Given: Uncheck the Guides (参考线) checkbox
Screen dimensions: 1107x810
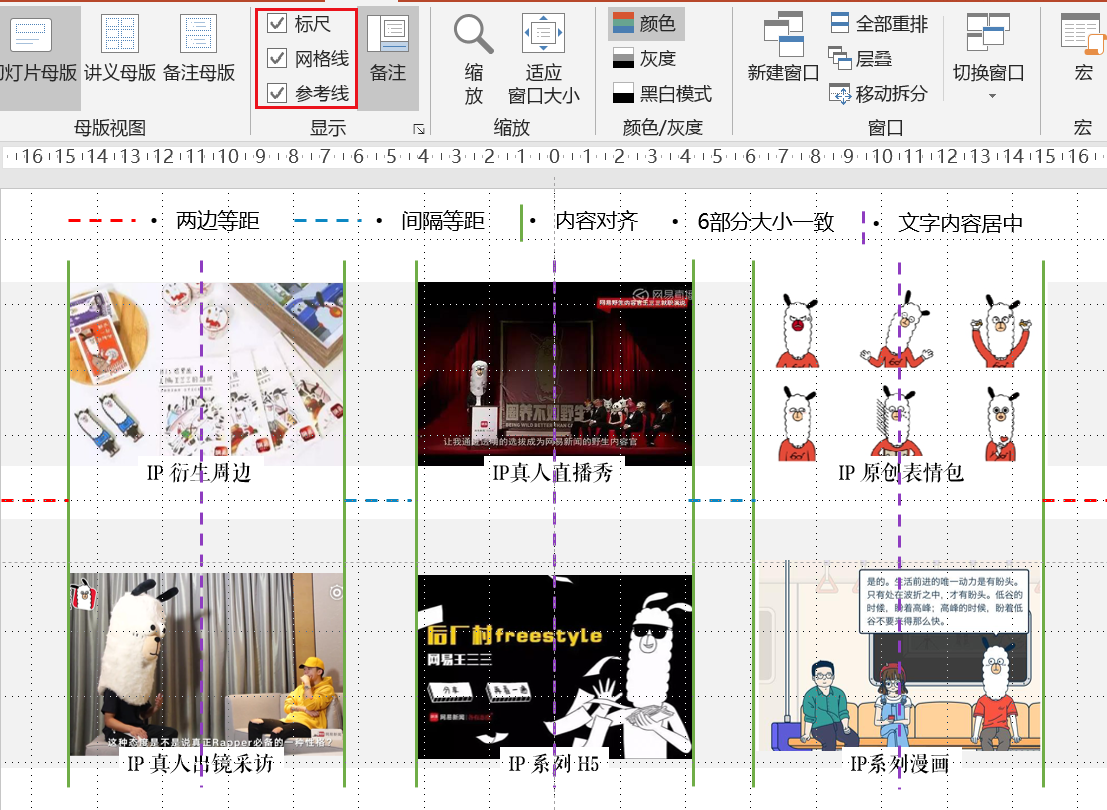Looking at the screenshot, I should [277, 93].
